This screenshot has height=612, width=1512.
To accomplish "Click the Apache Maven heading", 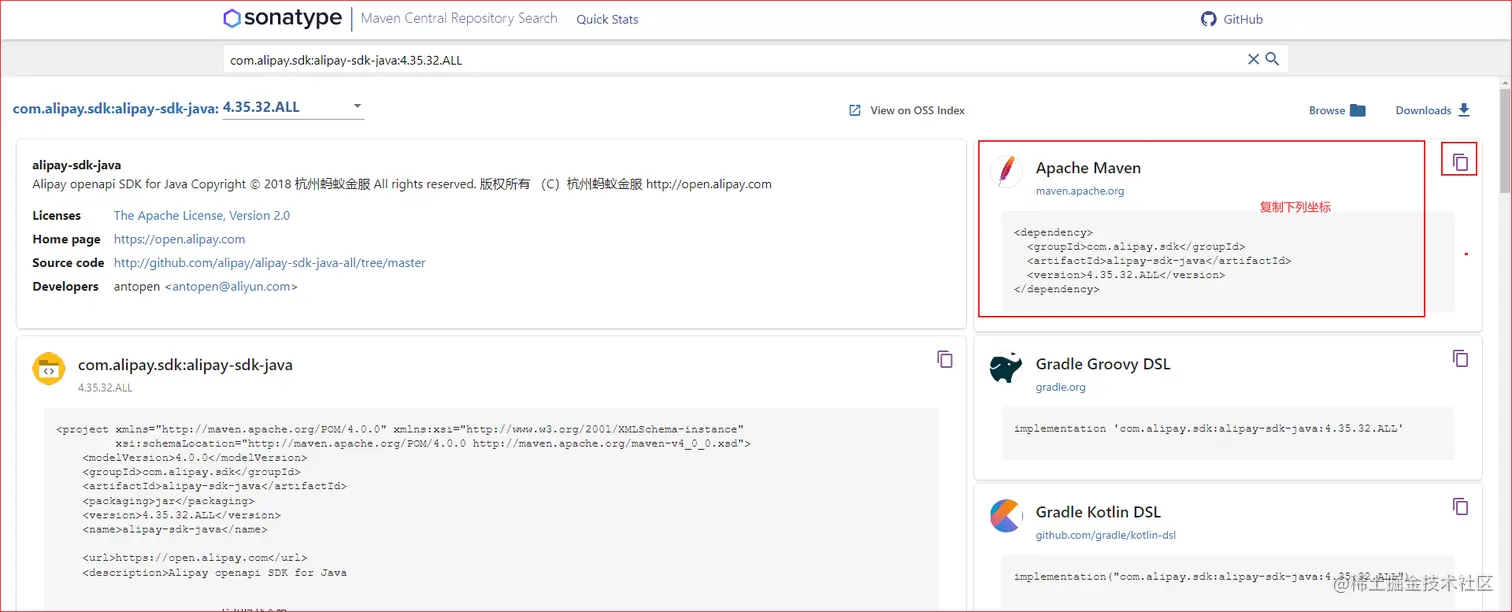I will coord(1088,168).
